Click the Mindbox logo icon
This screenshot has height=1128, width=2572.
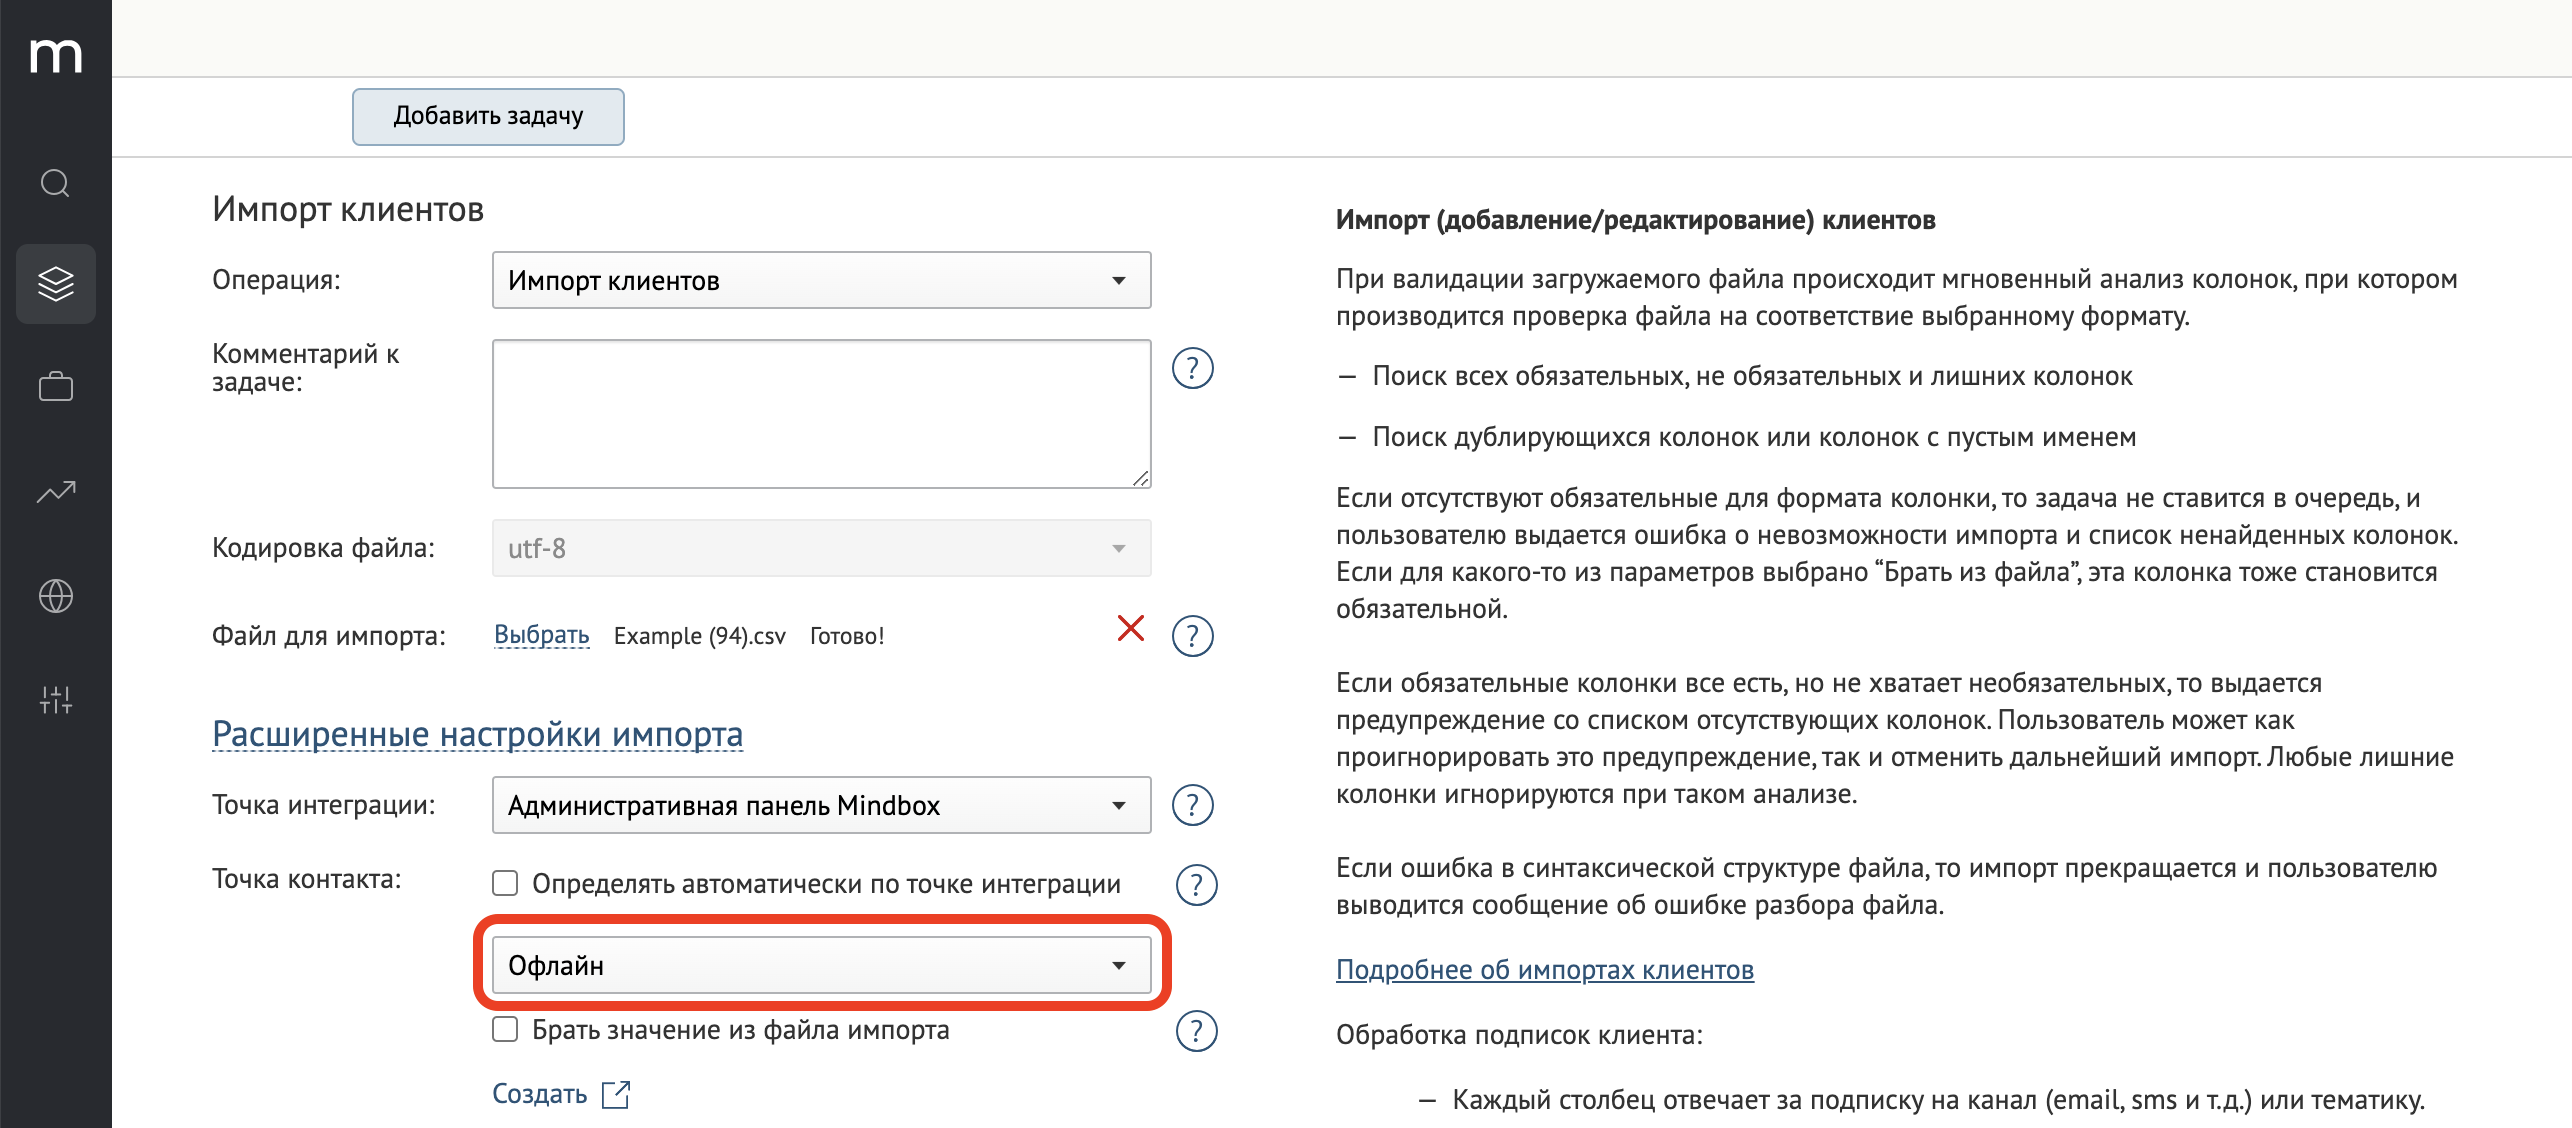(56, 55)
